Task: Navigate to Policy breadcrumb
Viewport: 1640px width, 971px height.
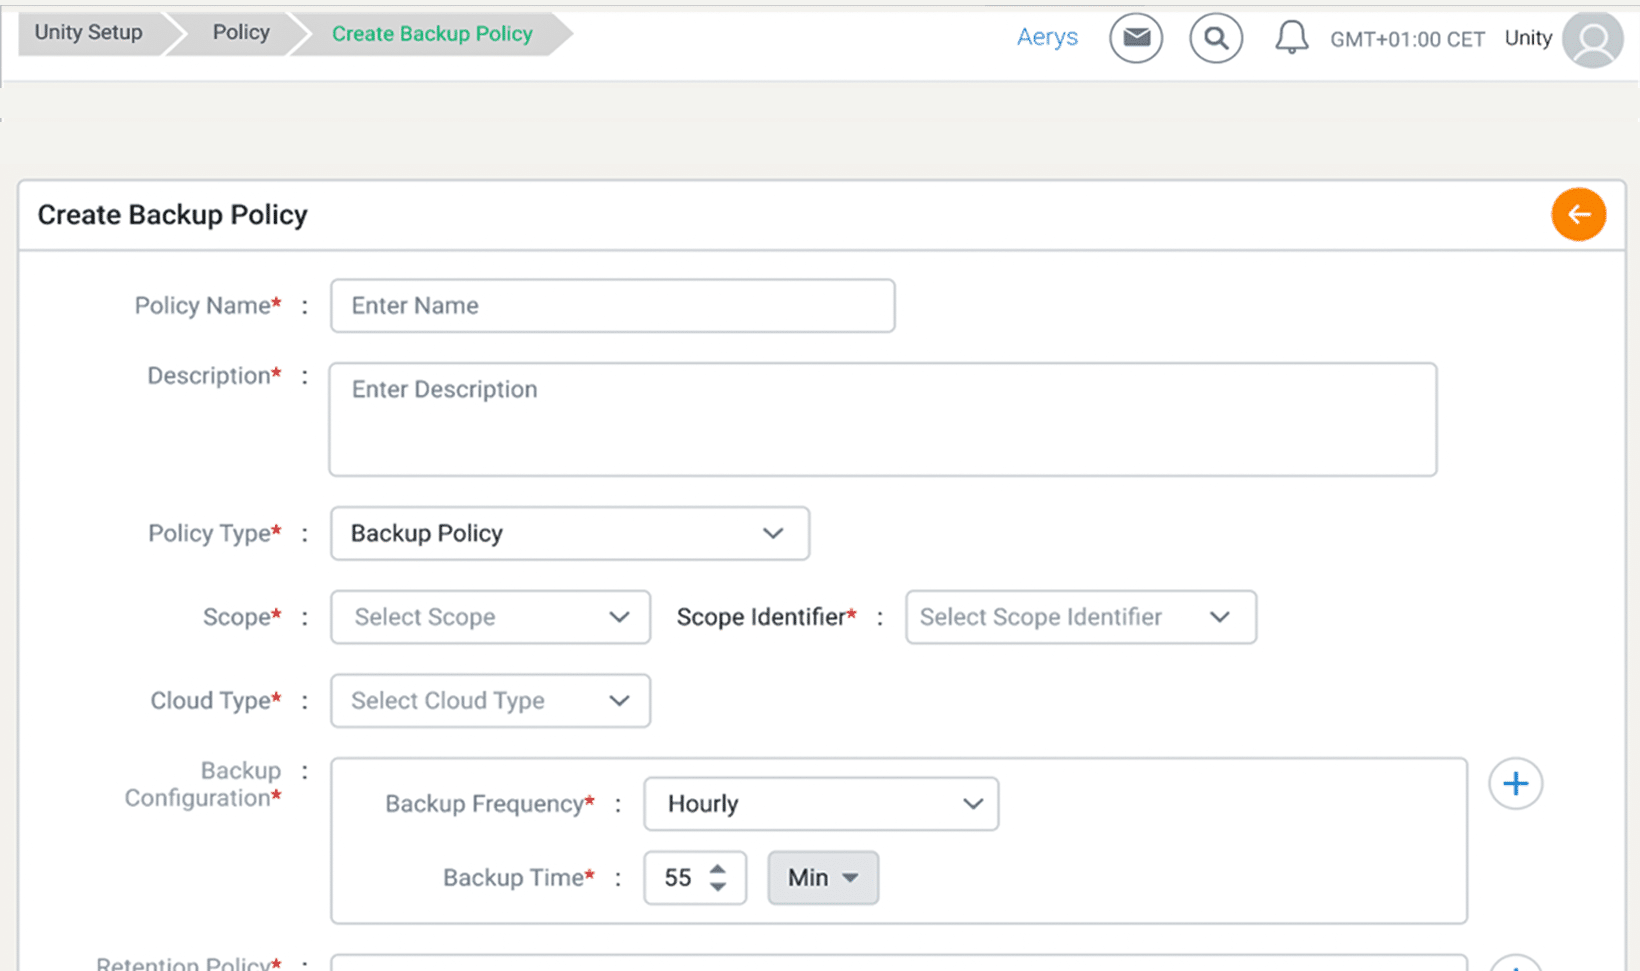Action: 241,33
